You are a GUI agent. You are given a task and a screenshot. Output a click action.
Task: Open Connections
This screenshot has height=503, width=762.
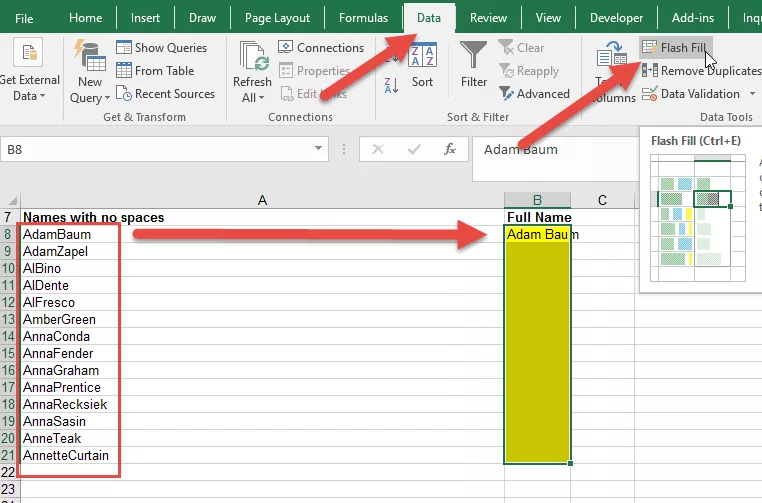321,48
